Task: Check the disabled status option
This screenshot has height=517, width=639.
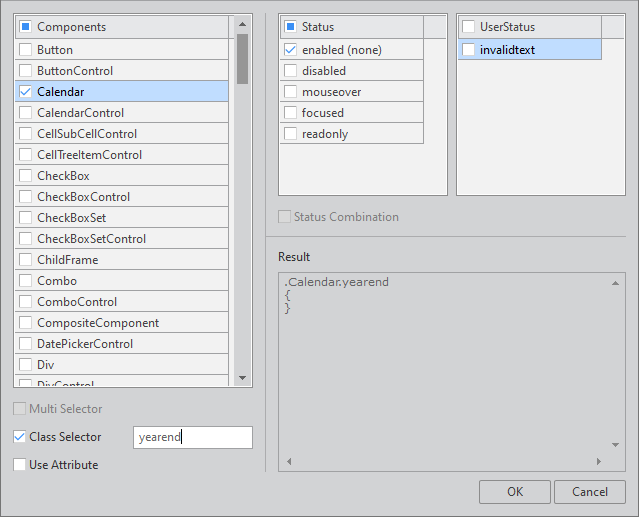Action: click(x=290, y=71)
